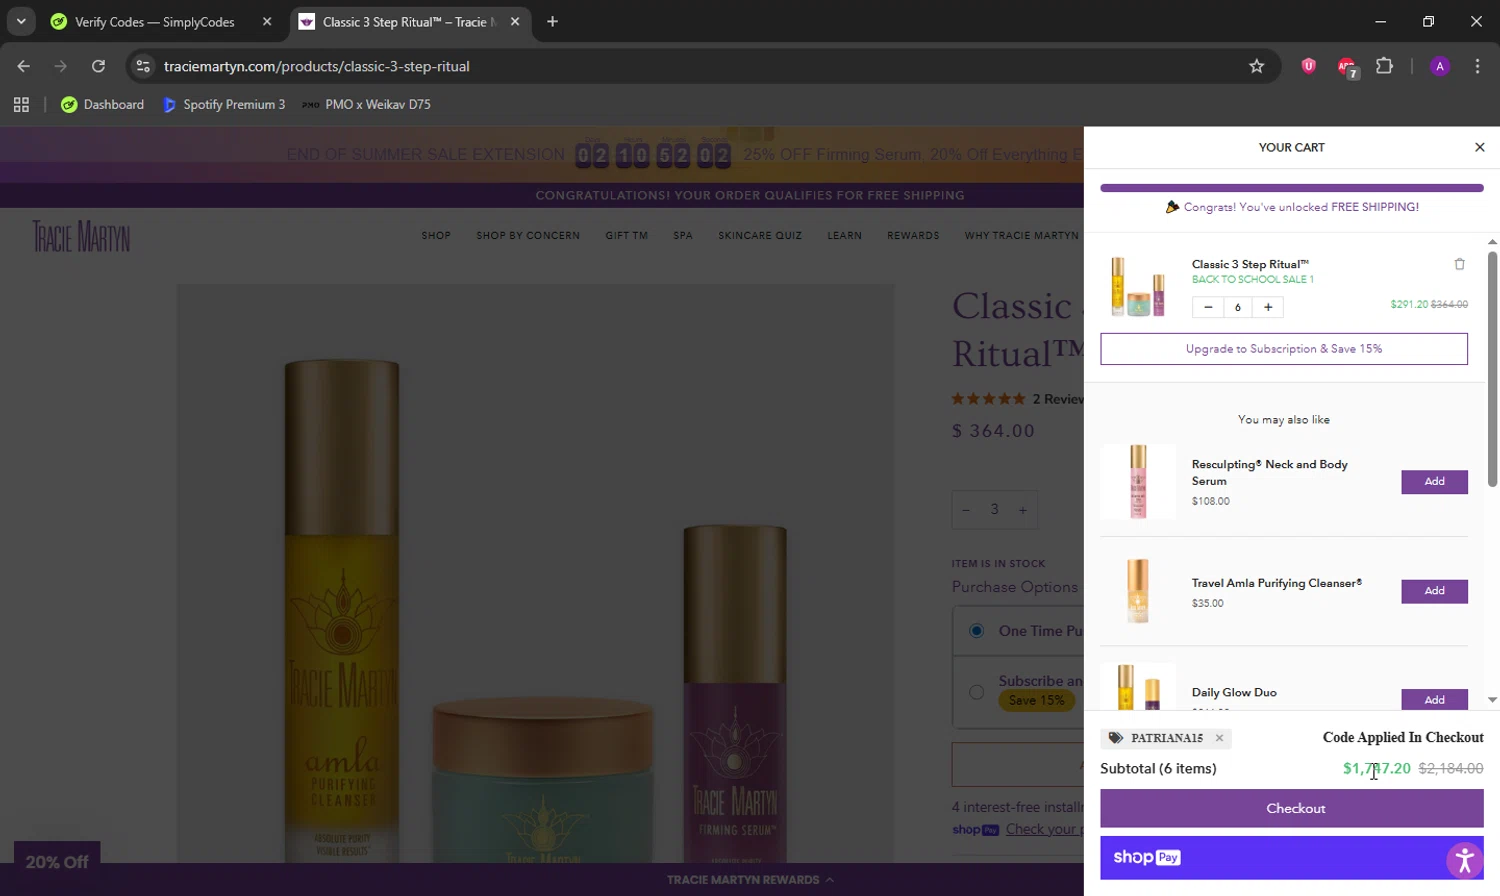
Task: Open the bookmarks apps grid icon
Action: pos(21,104)
